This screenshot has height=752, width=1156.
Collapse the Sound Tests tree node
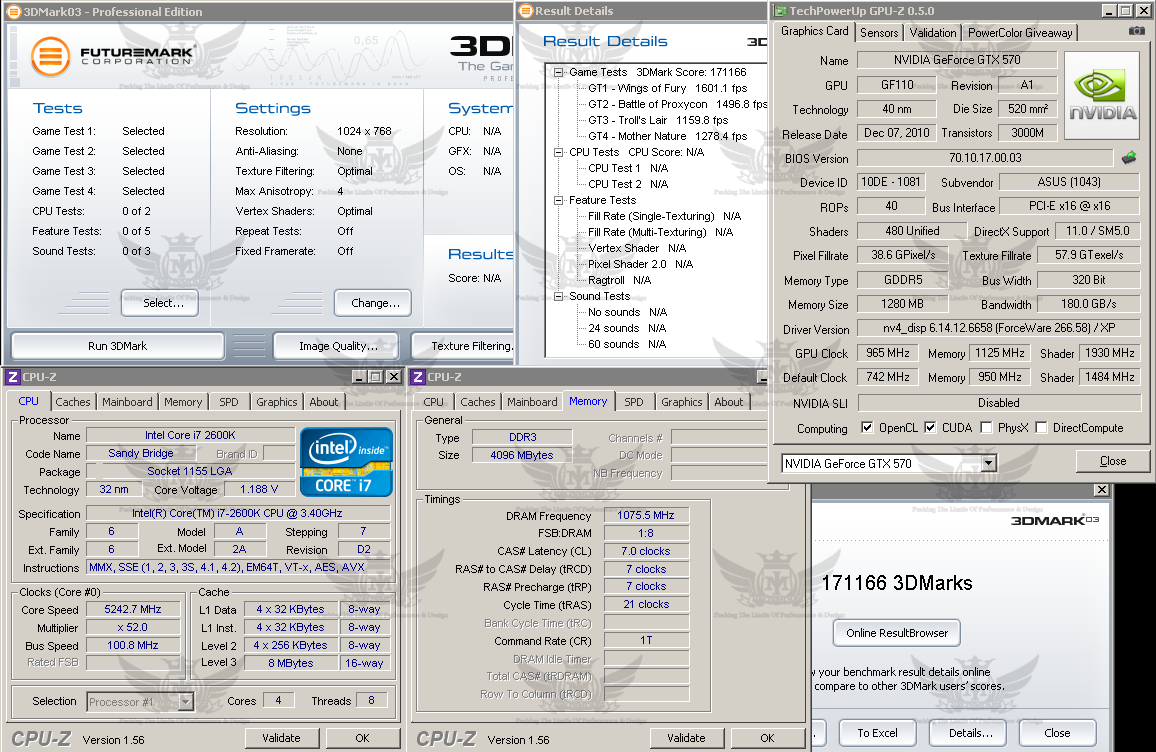558,296
